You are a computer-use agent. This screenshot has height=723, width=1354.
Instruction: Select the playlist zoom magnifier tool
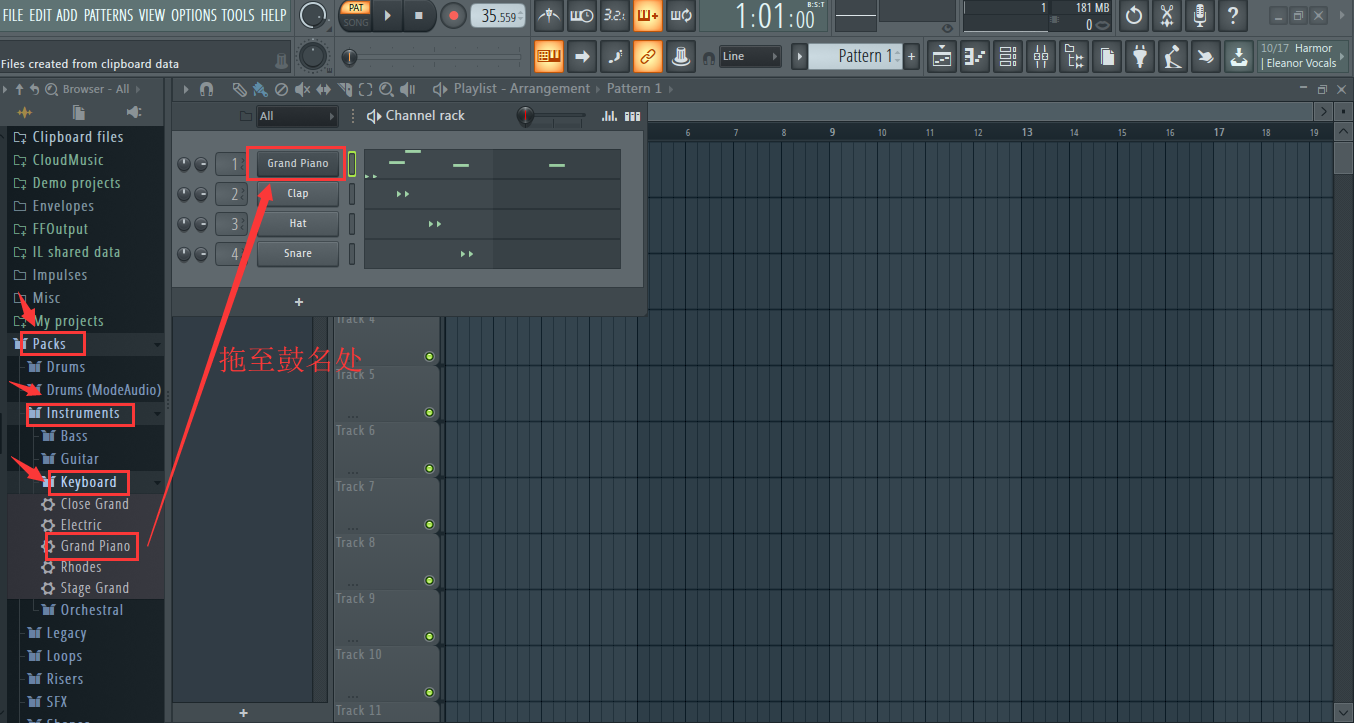point(386,89)
